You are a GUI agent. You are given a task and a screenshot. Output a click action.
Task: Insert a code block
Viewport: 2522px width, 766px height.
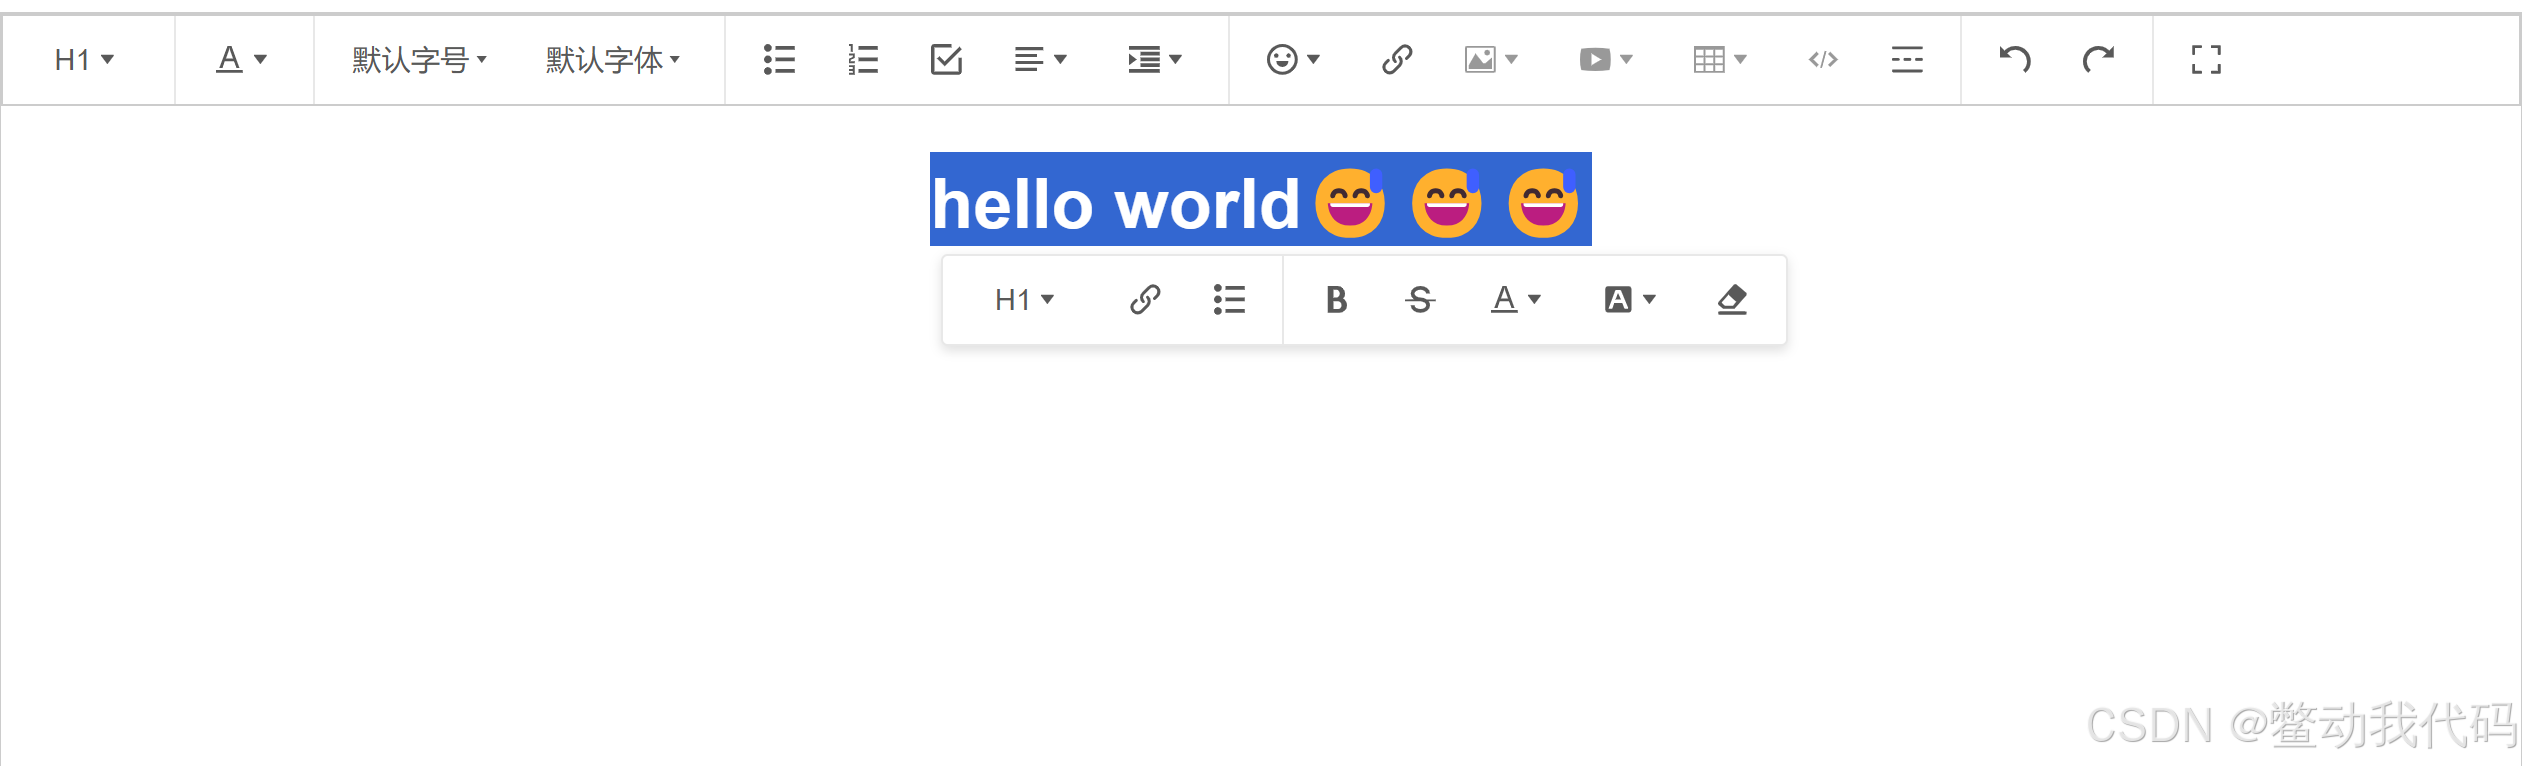1823,60
